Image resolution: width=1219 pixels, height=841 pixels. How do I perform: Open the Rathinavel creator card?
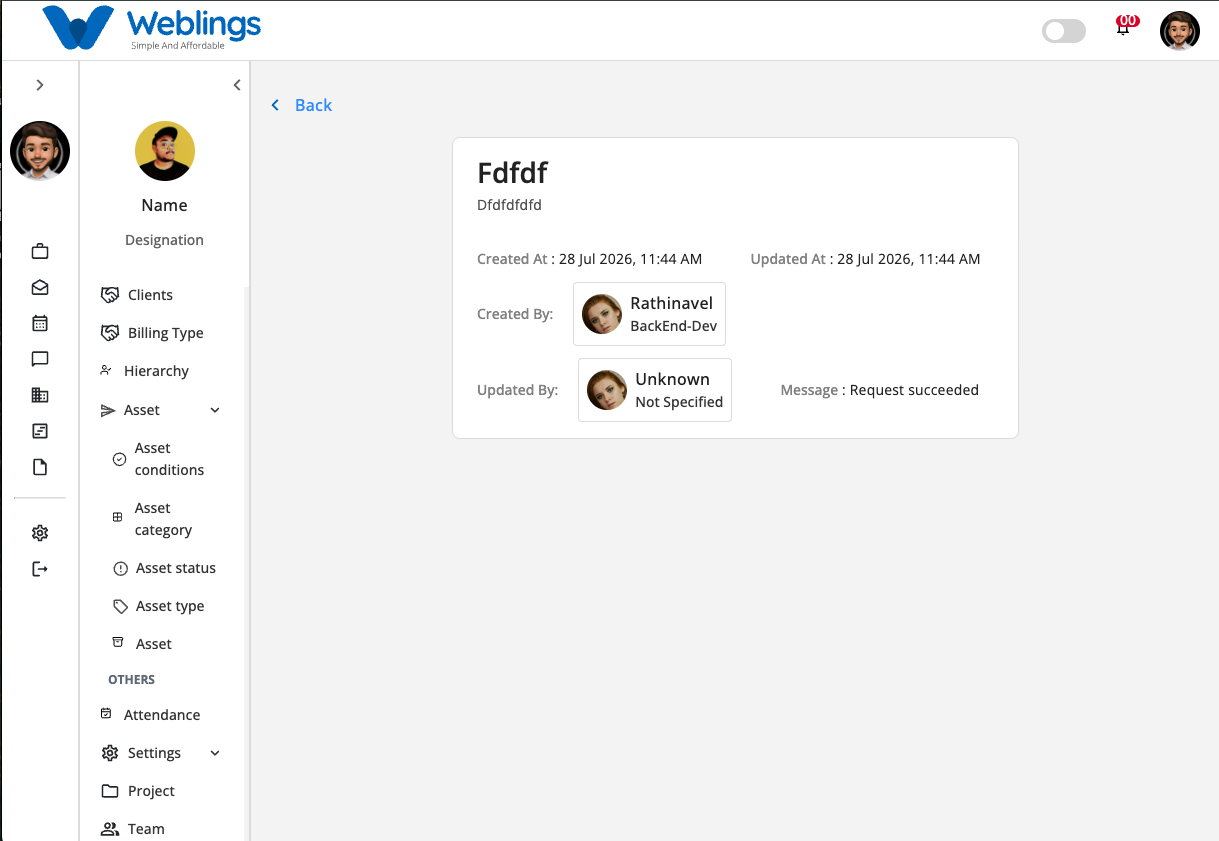(649, 314)
